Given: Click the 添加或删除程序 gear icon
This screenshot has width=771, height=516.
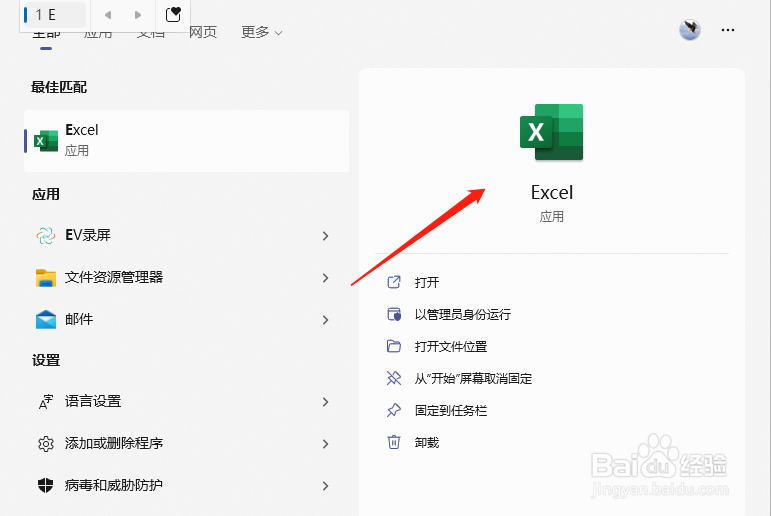Looking at the screenshot, I should click(x=46, y=444).
